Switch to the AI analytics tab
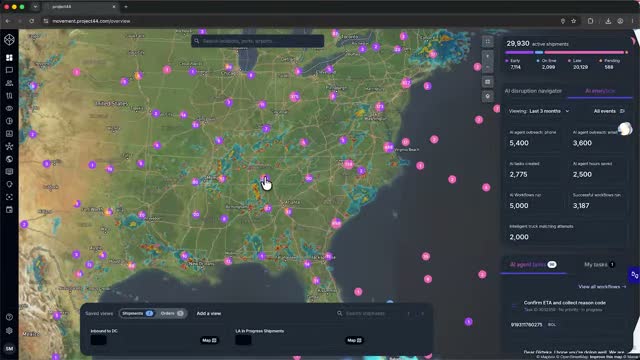Image resolution: width=640 pixels, height=360 pixels. pos(600,91)
